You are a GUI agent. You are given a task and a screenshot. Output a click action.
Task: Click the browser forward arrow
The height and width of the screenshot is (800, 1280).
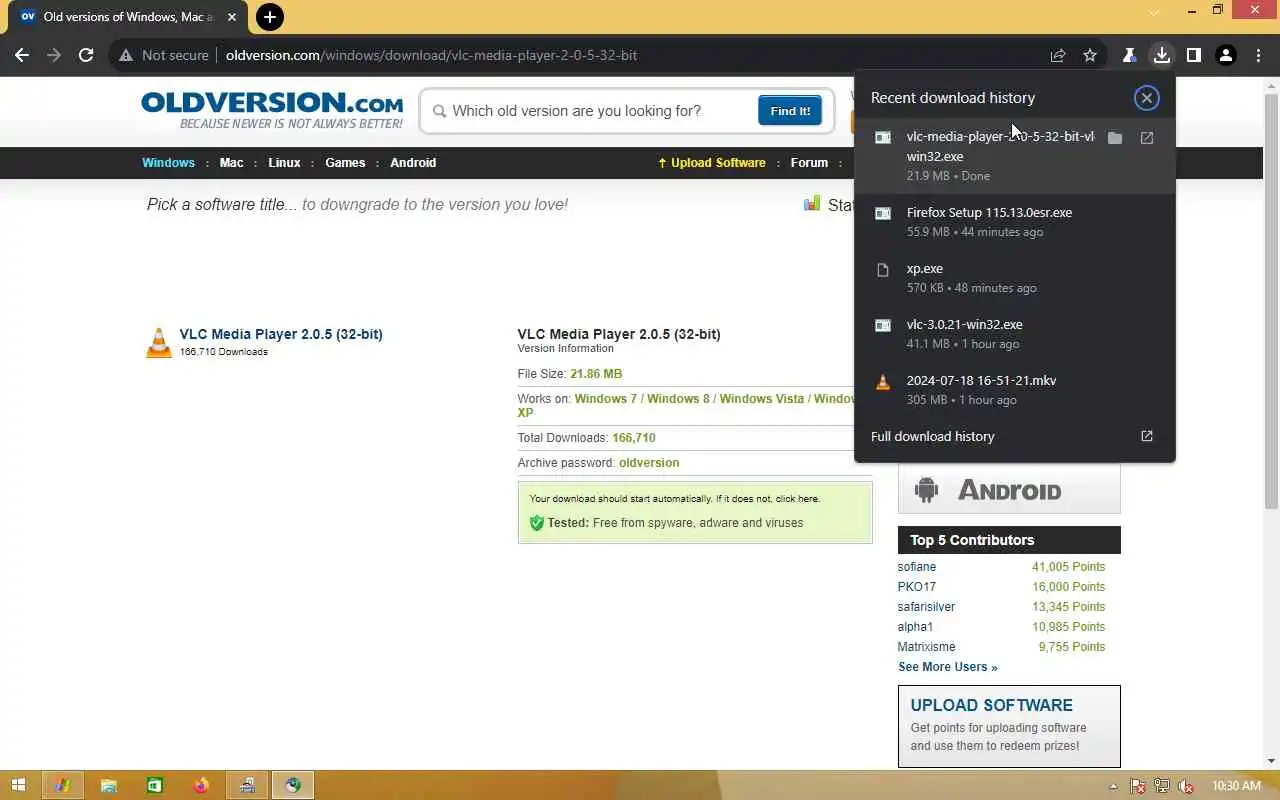point(54,55)
